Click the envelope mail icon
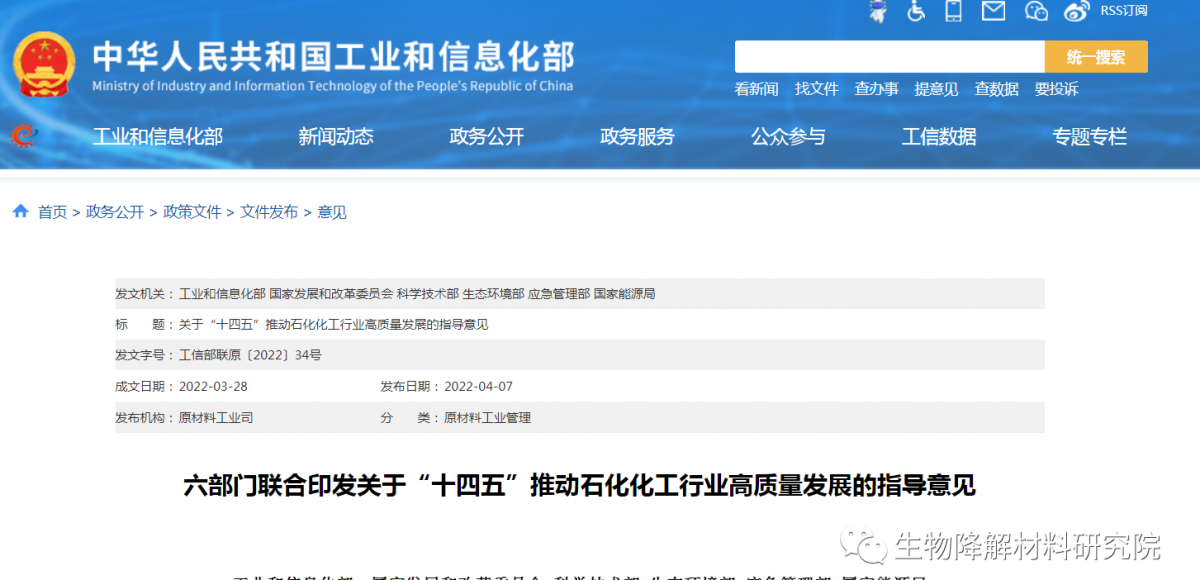Screen dimensions: 1200x580 pyautogui.click(x=993, y=11)
